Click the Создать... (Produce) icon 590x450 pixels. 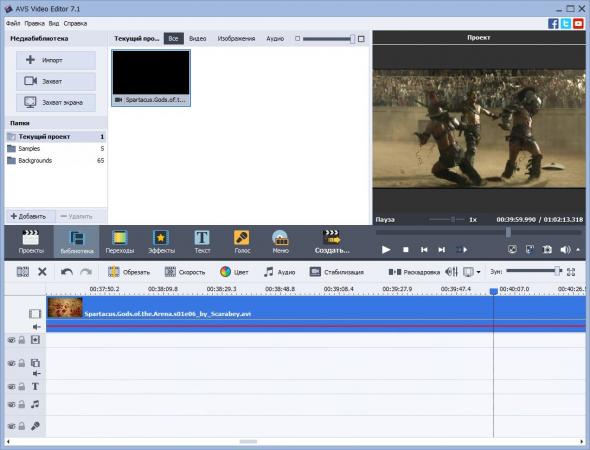[x=332, y=242]
